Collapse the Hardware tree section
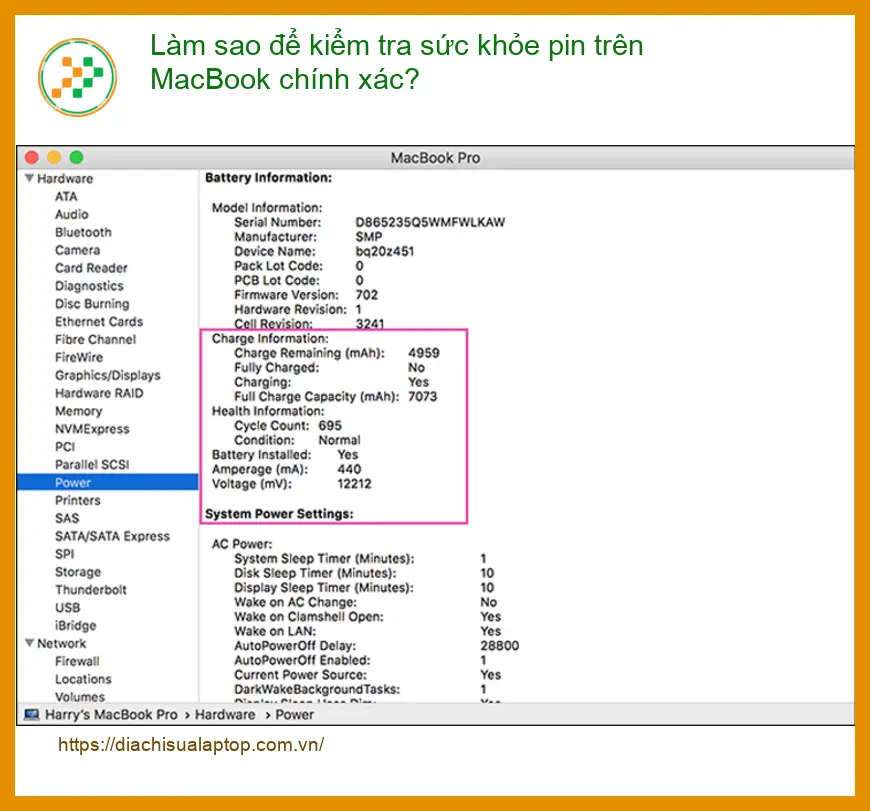The height and width of the screenshot is (811, 870). pyautogui.click(x=29, y=178)
